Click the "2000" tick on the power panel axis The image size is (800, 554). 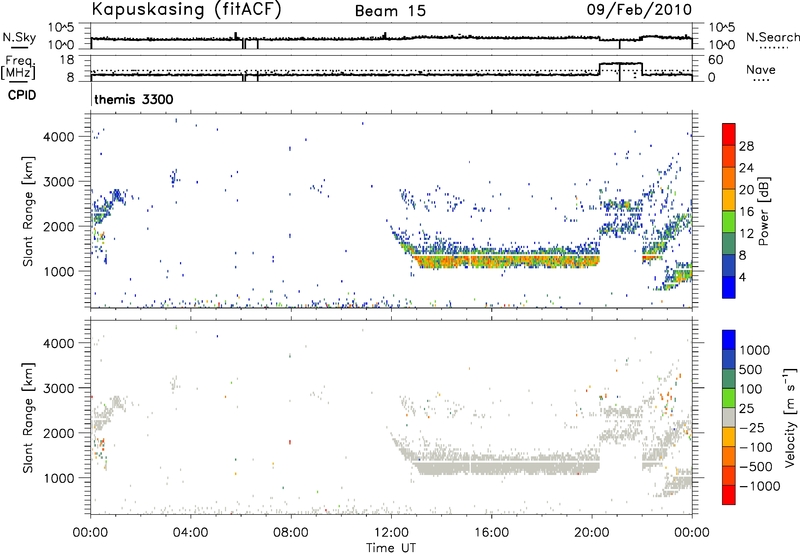59,226
